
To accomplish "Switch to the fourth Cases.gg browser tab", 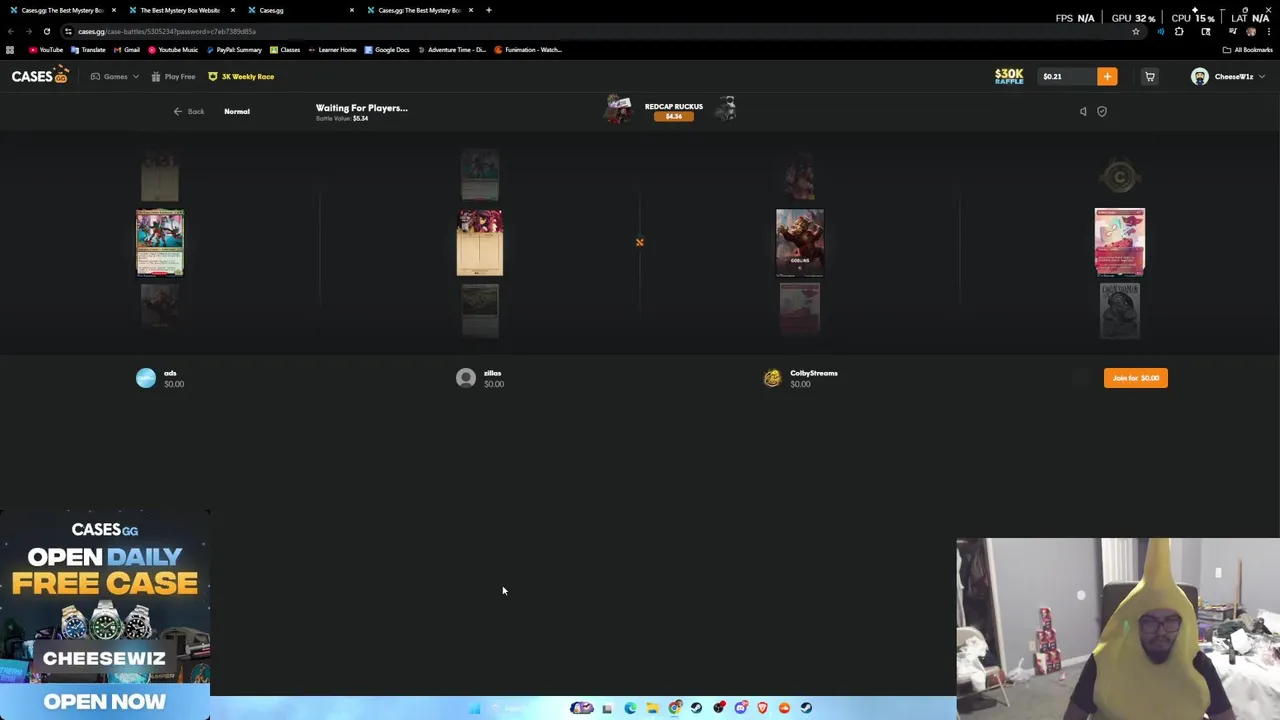I will 419,10.
